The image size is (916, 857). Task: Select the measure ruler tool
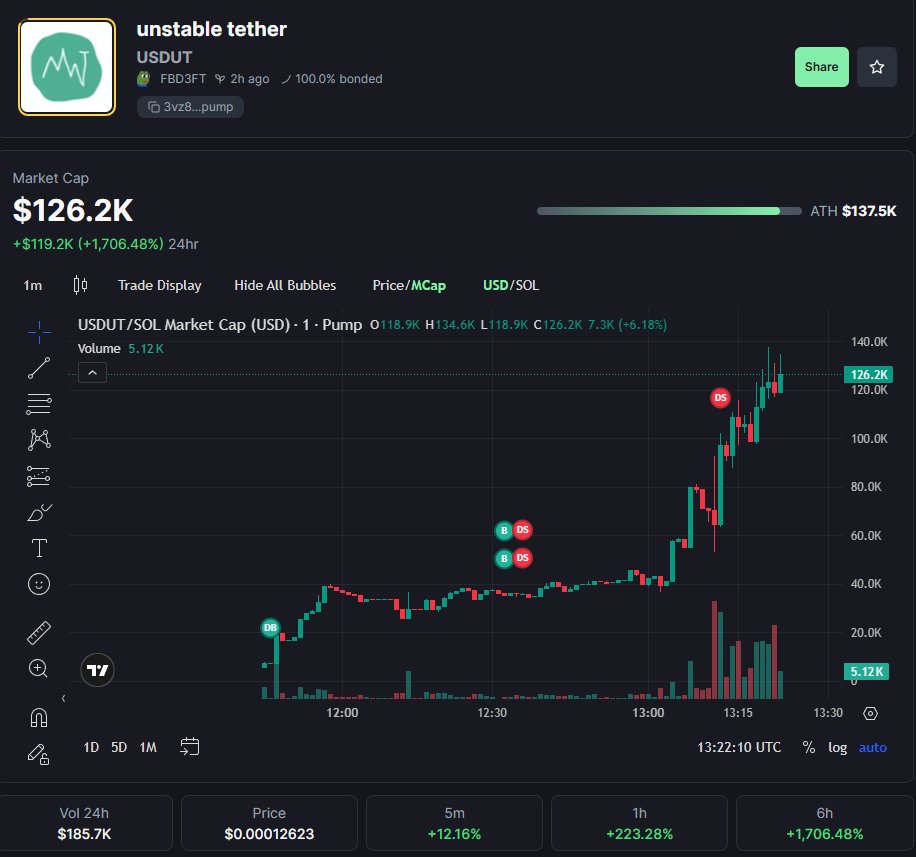point(38,632)
